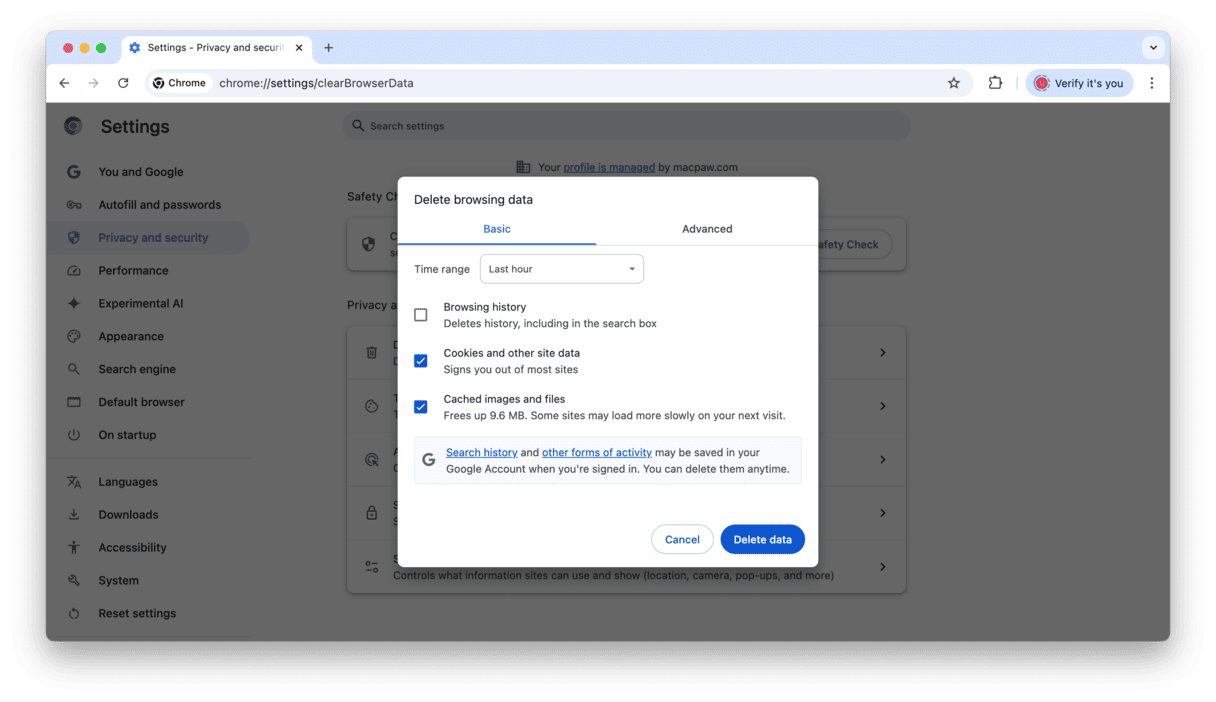The height and width of the screenshot is (702, 1216).
Task: Click the Safety Check button
Action: 855,244
